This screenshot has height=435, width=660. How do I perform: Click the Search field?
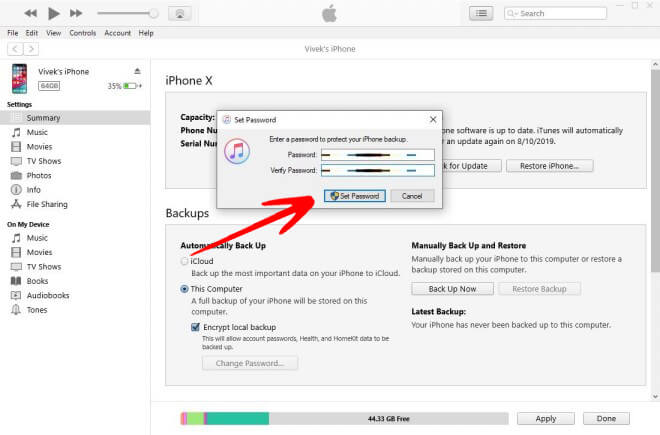tap(555, 13)
